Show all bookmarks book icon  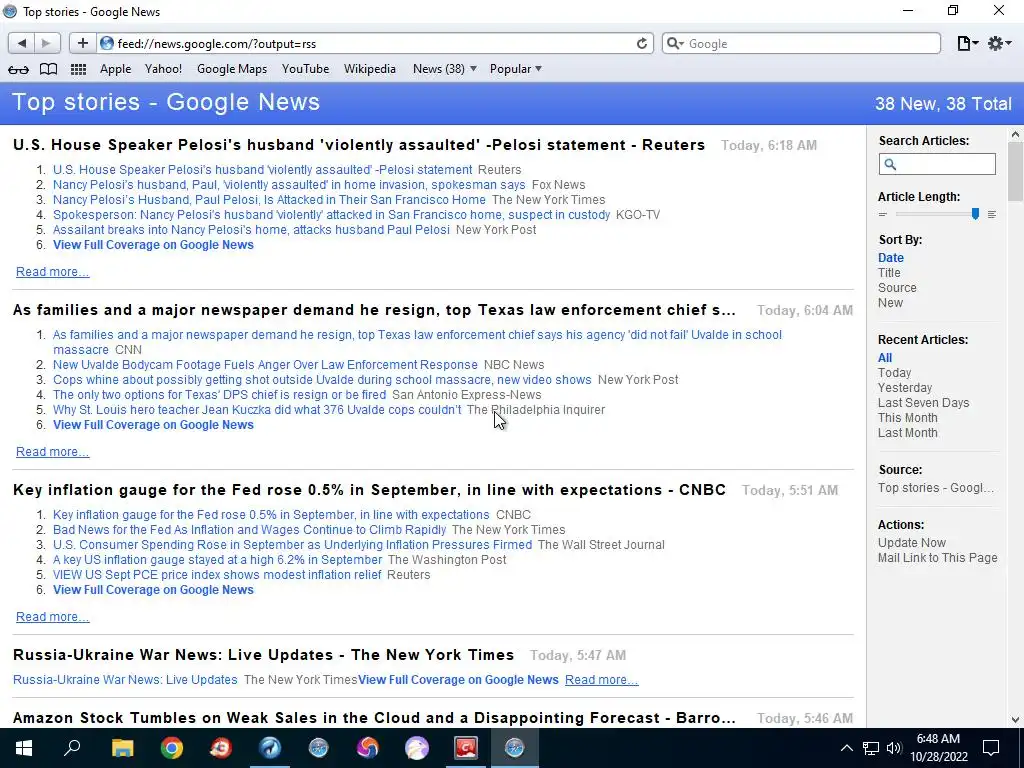click(x=48, y=69)
